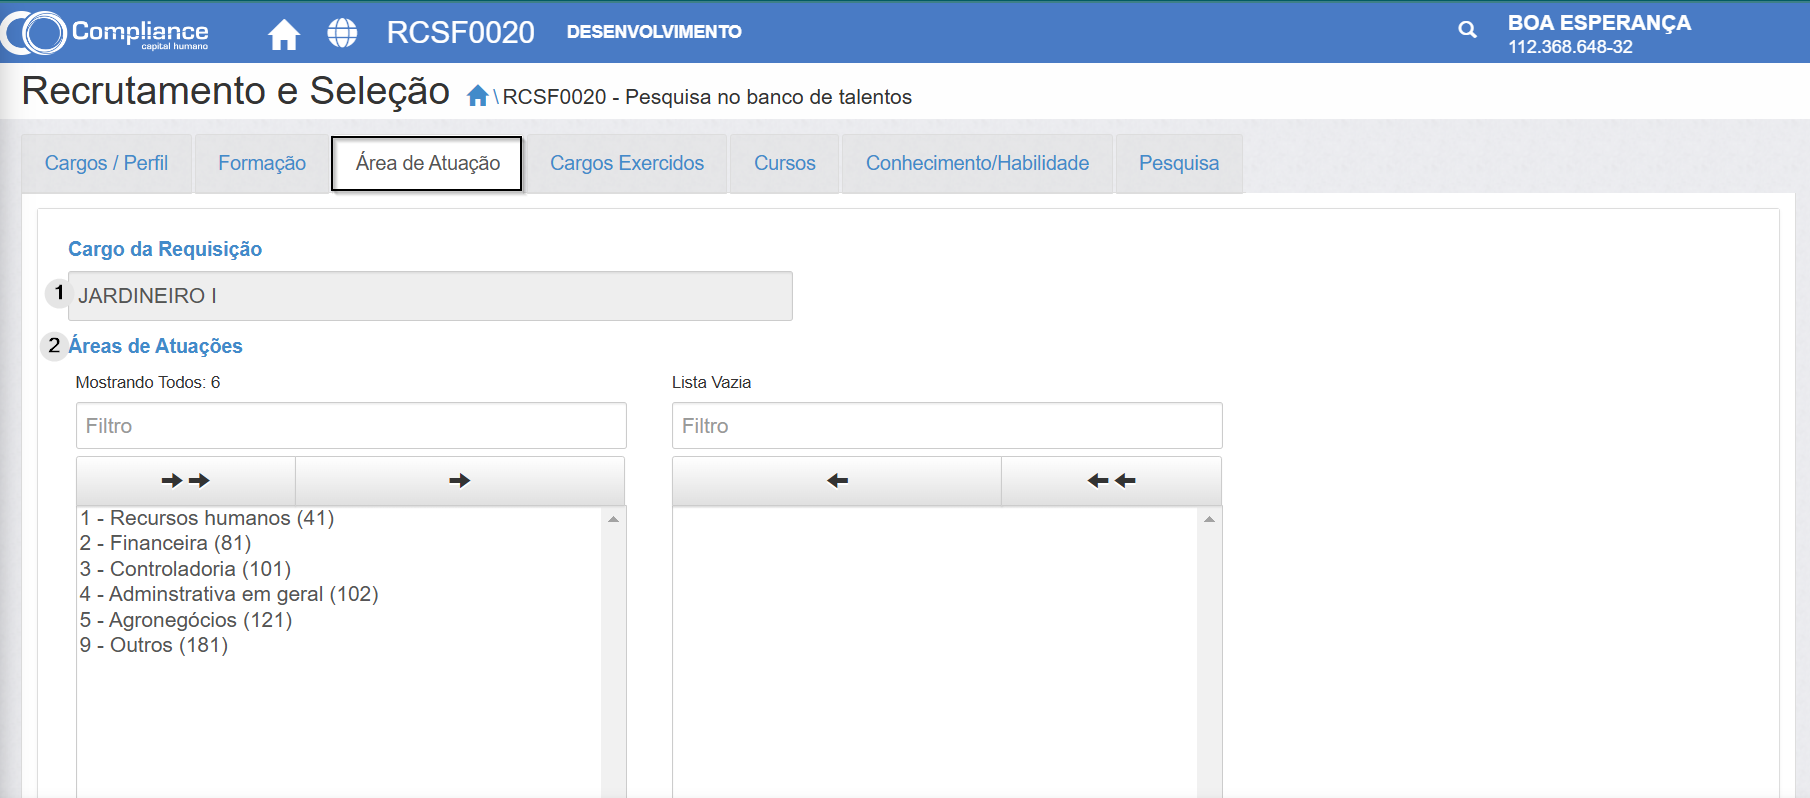
Task: Click the JARDINEIRO I cargo field
Action: [430, 296]
